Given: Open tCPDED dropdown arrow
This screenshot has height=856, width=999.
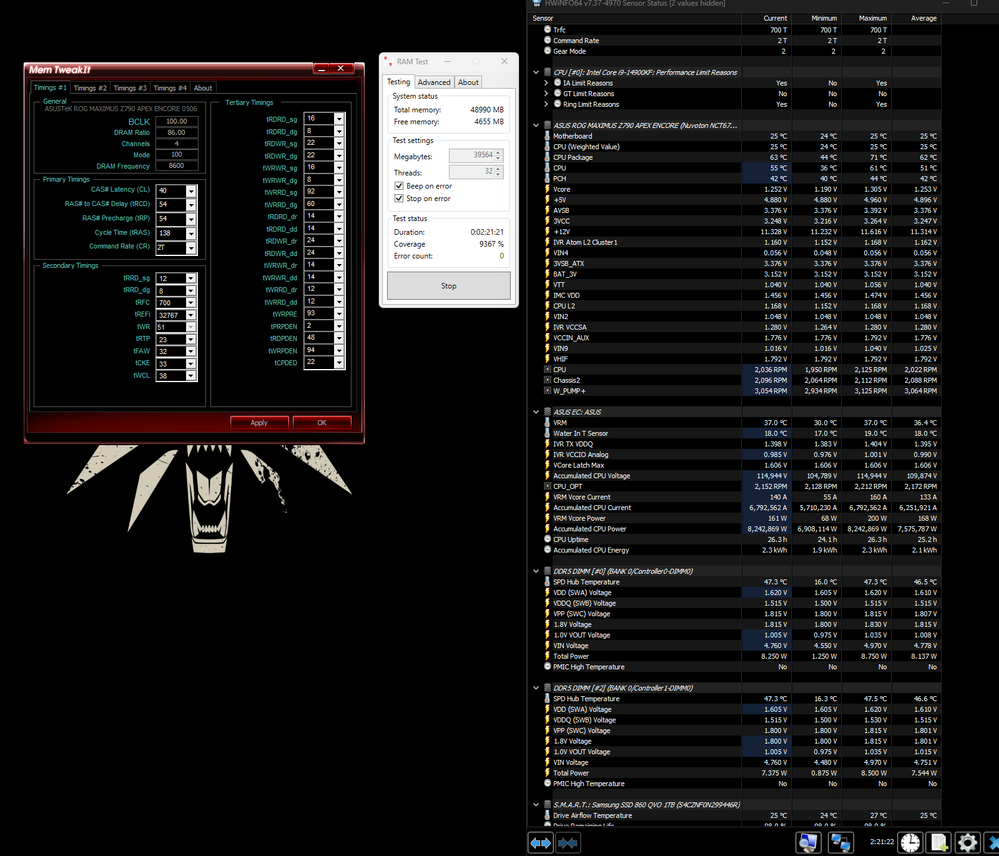Looking at the screenshot, I should pos(339,362).
